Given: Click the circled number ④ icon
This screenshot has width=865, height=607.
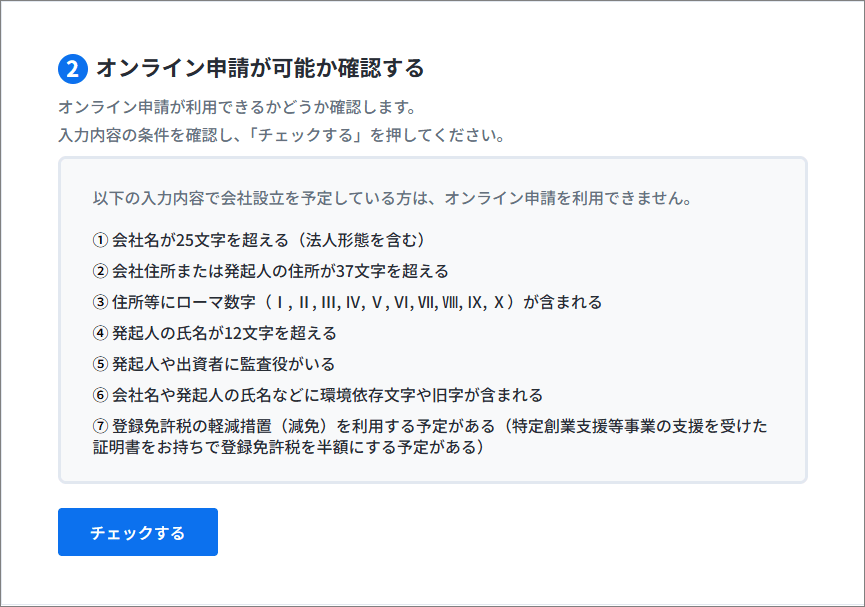Looking at the screenshot, I should click(x=100, y=333).
